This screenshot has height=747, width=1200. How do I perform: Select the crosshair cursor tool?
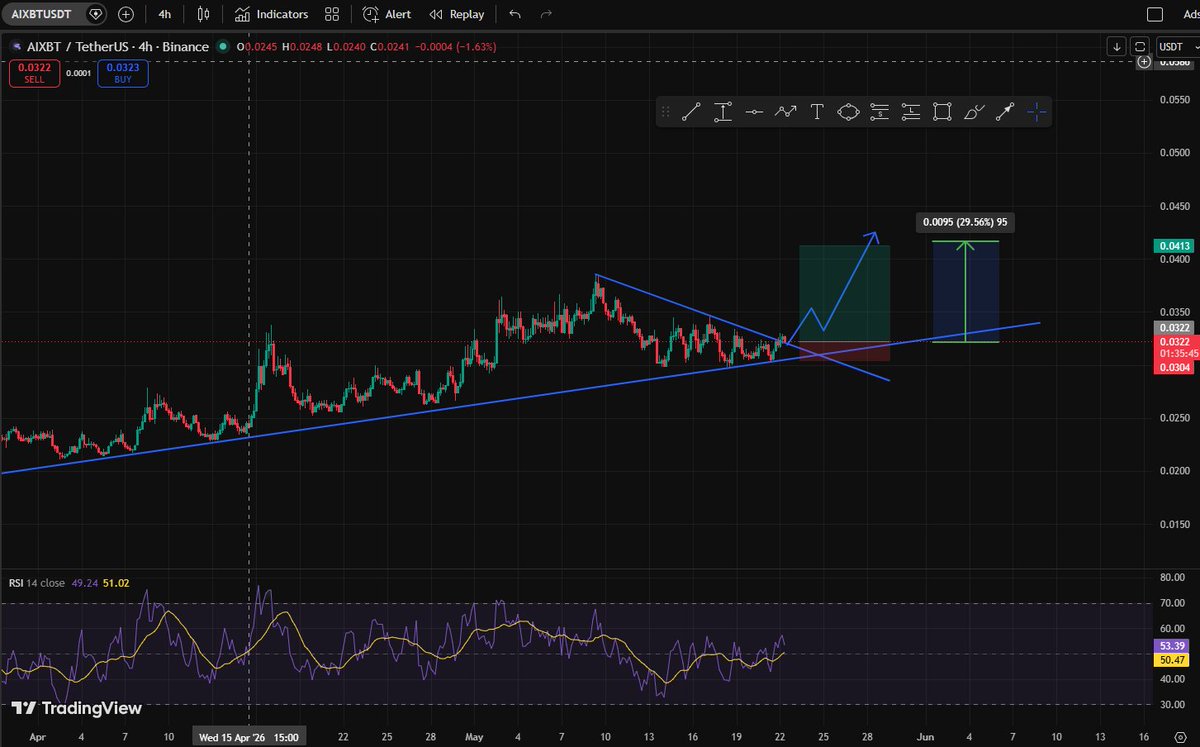[1036, 112]
